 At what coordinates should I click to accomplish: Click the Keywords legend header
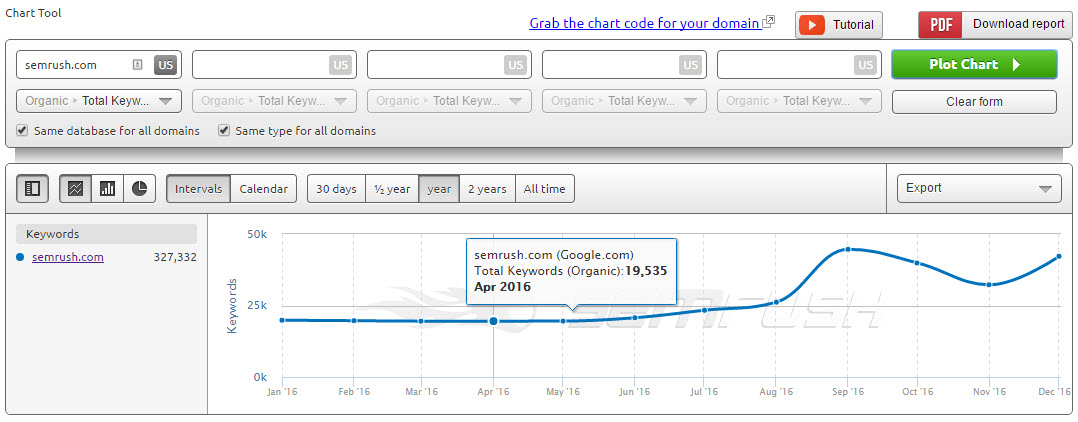(x=107, y=234)
